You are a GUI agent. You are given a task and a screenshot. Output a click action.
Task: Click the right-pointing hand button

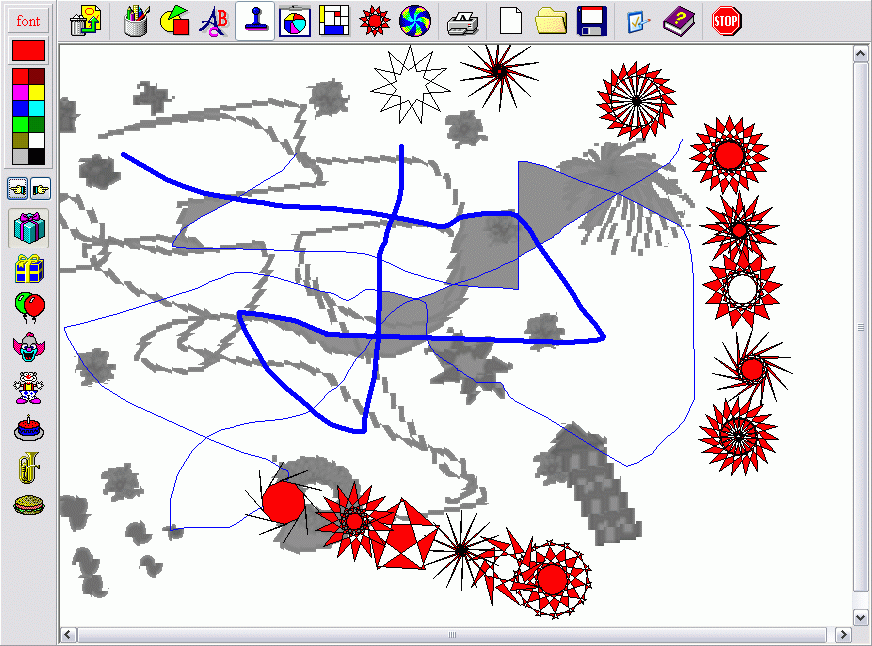pyautogui.click(x=40, y=189)
